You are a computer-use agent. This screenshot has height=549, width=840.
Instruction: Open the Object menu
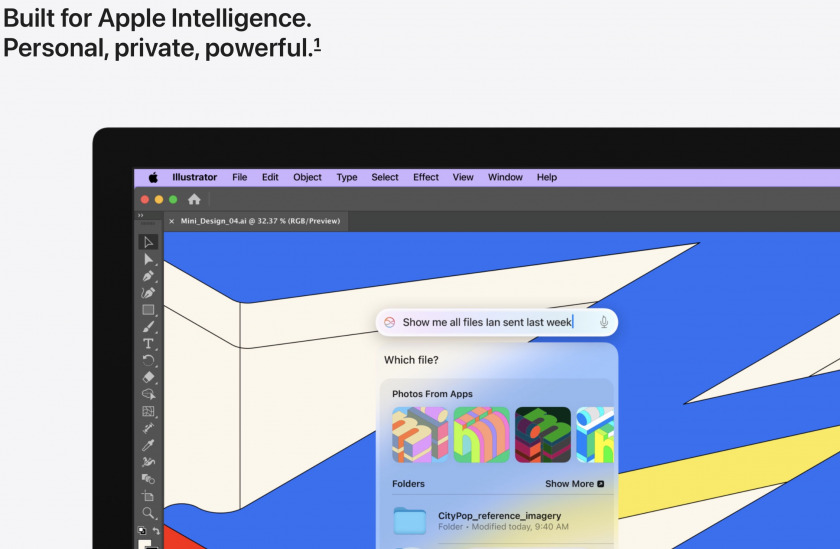coord(308,177)
